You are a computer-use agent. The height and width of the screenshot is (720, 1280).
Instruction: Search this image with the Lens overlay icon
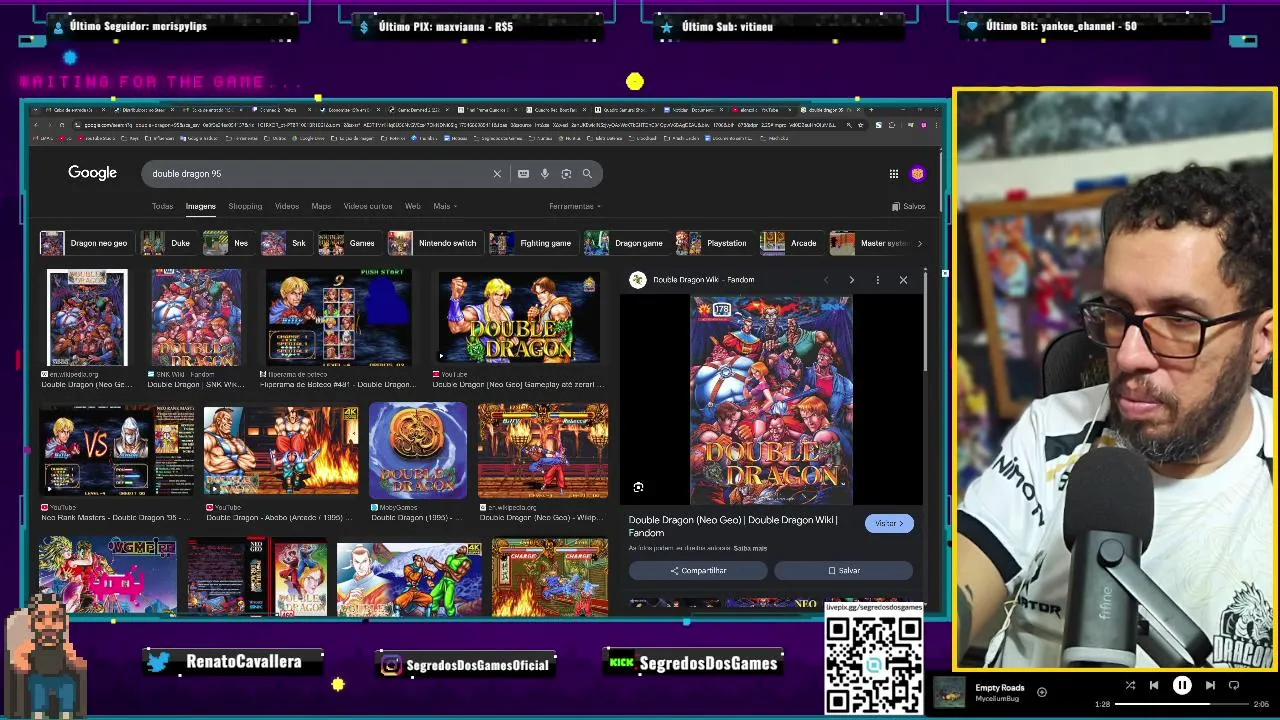click(638, 487)
